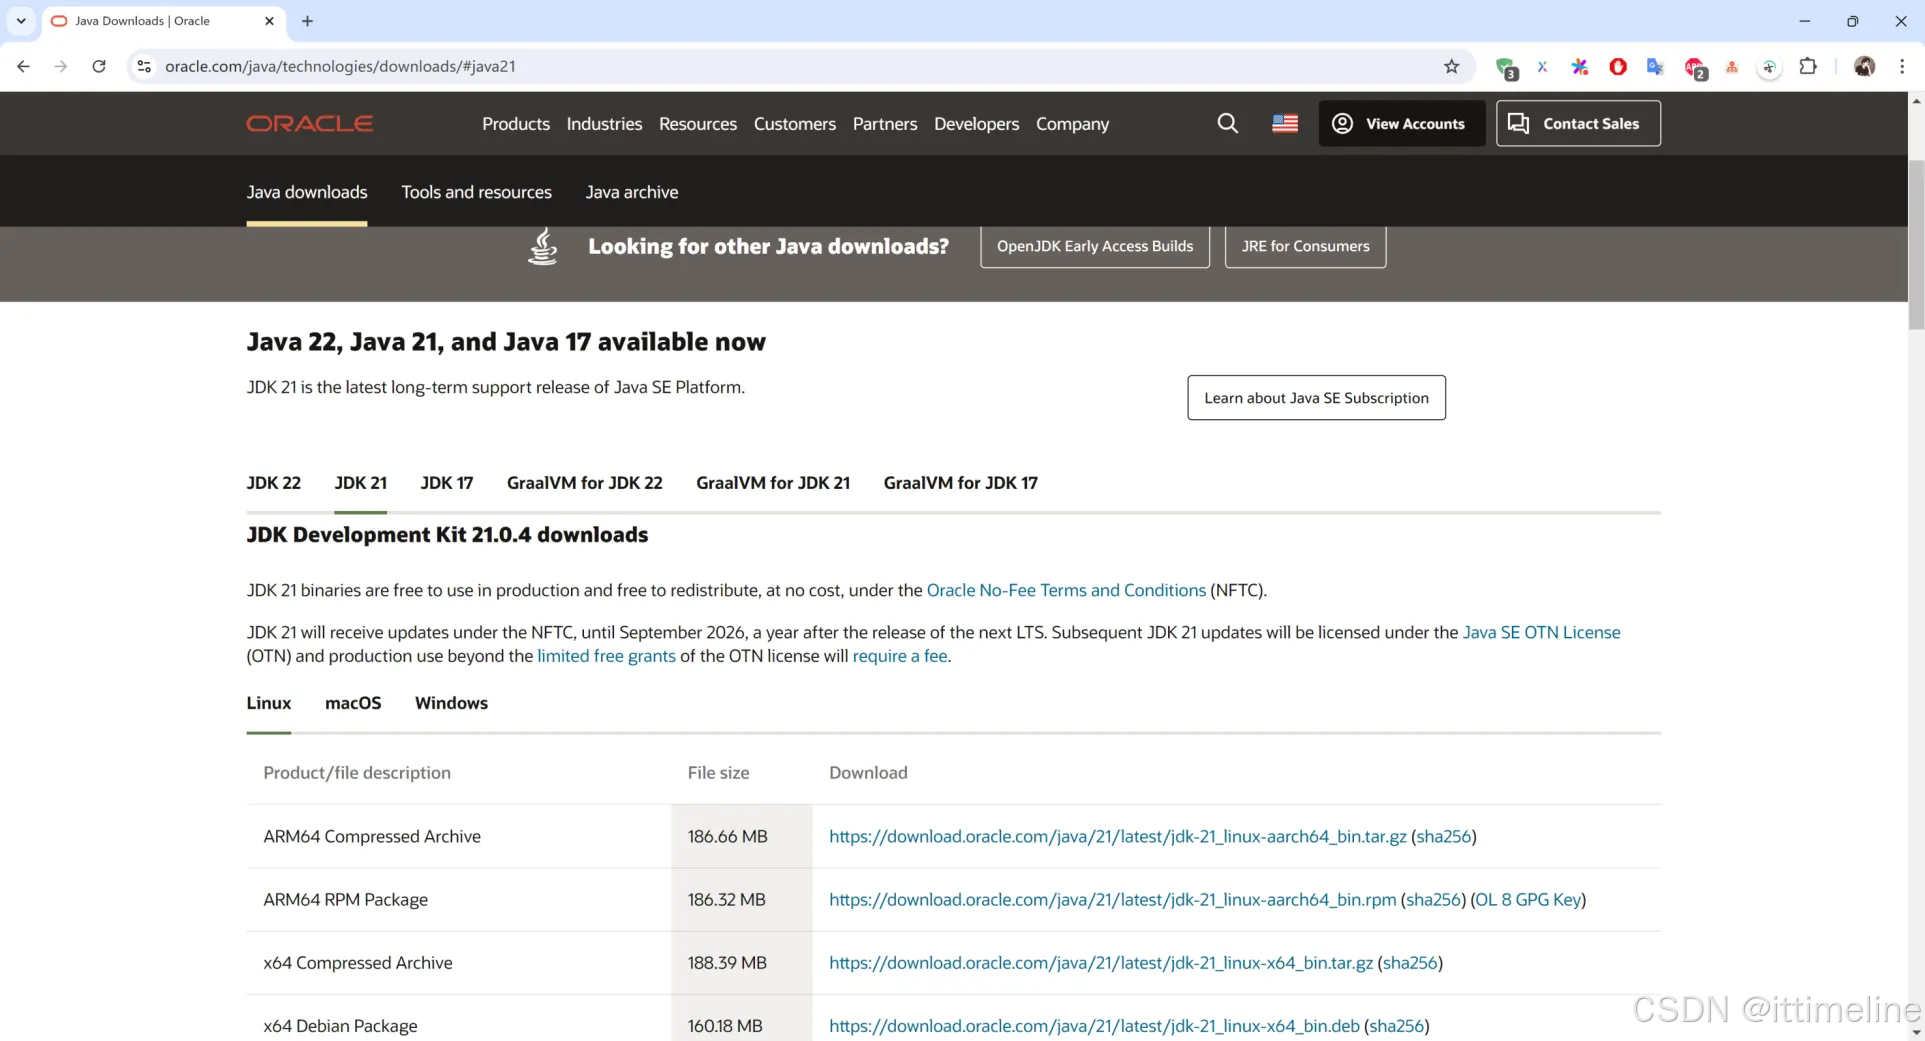Reload the Oracle downloads page
Screen dimensions: 1925x1041
99,66
